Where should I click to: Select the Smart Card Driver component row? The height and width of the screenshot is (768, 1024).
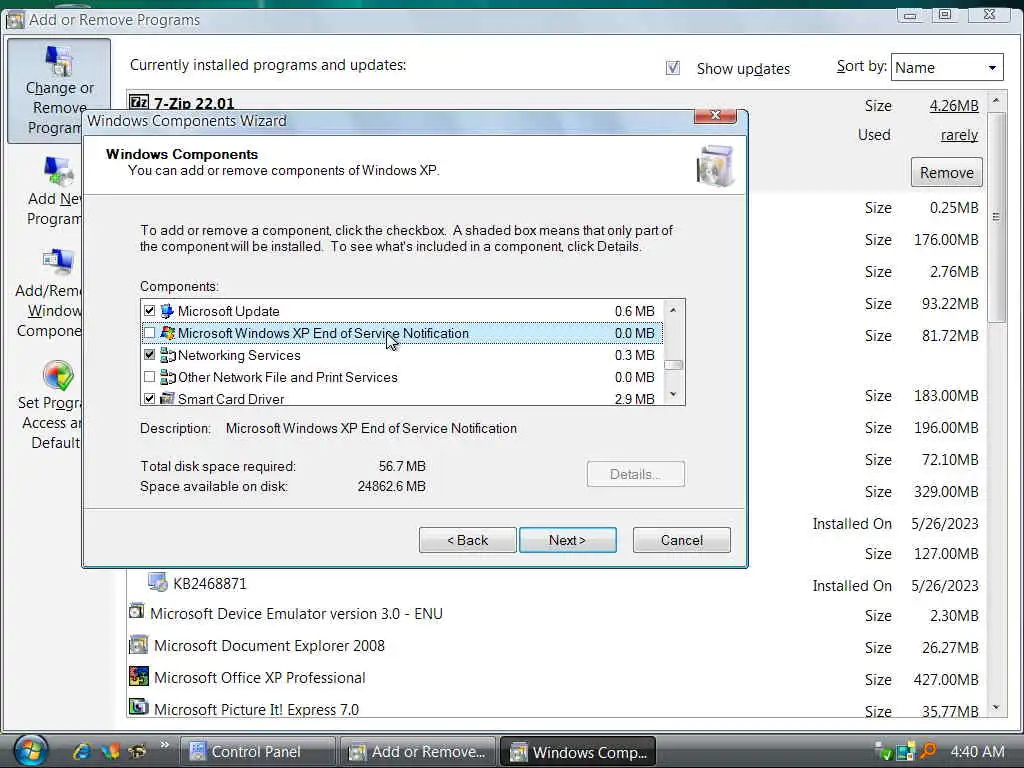402,398
